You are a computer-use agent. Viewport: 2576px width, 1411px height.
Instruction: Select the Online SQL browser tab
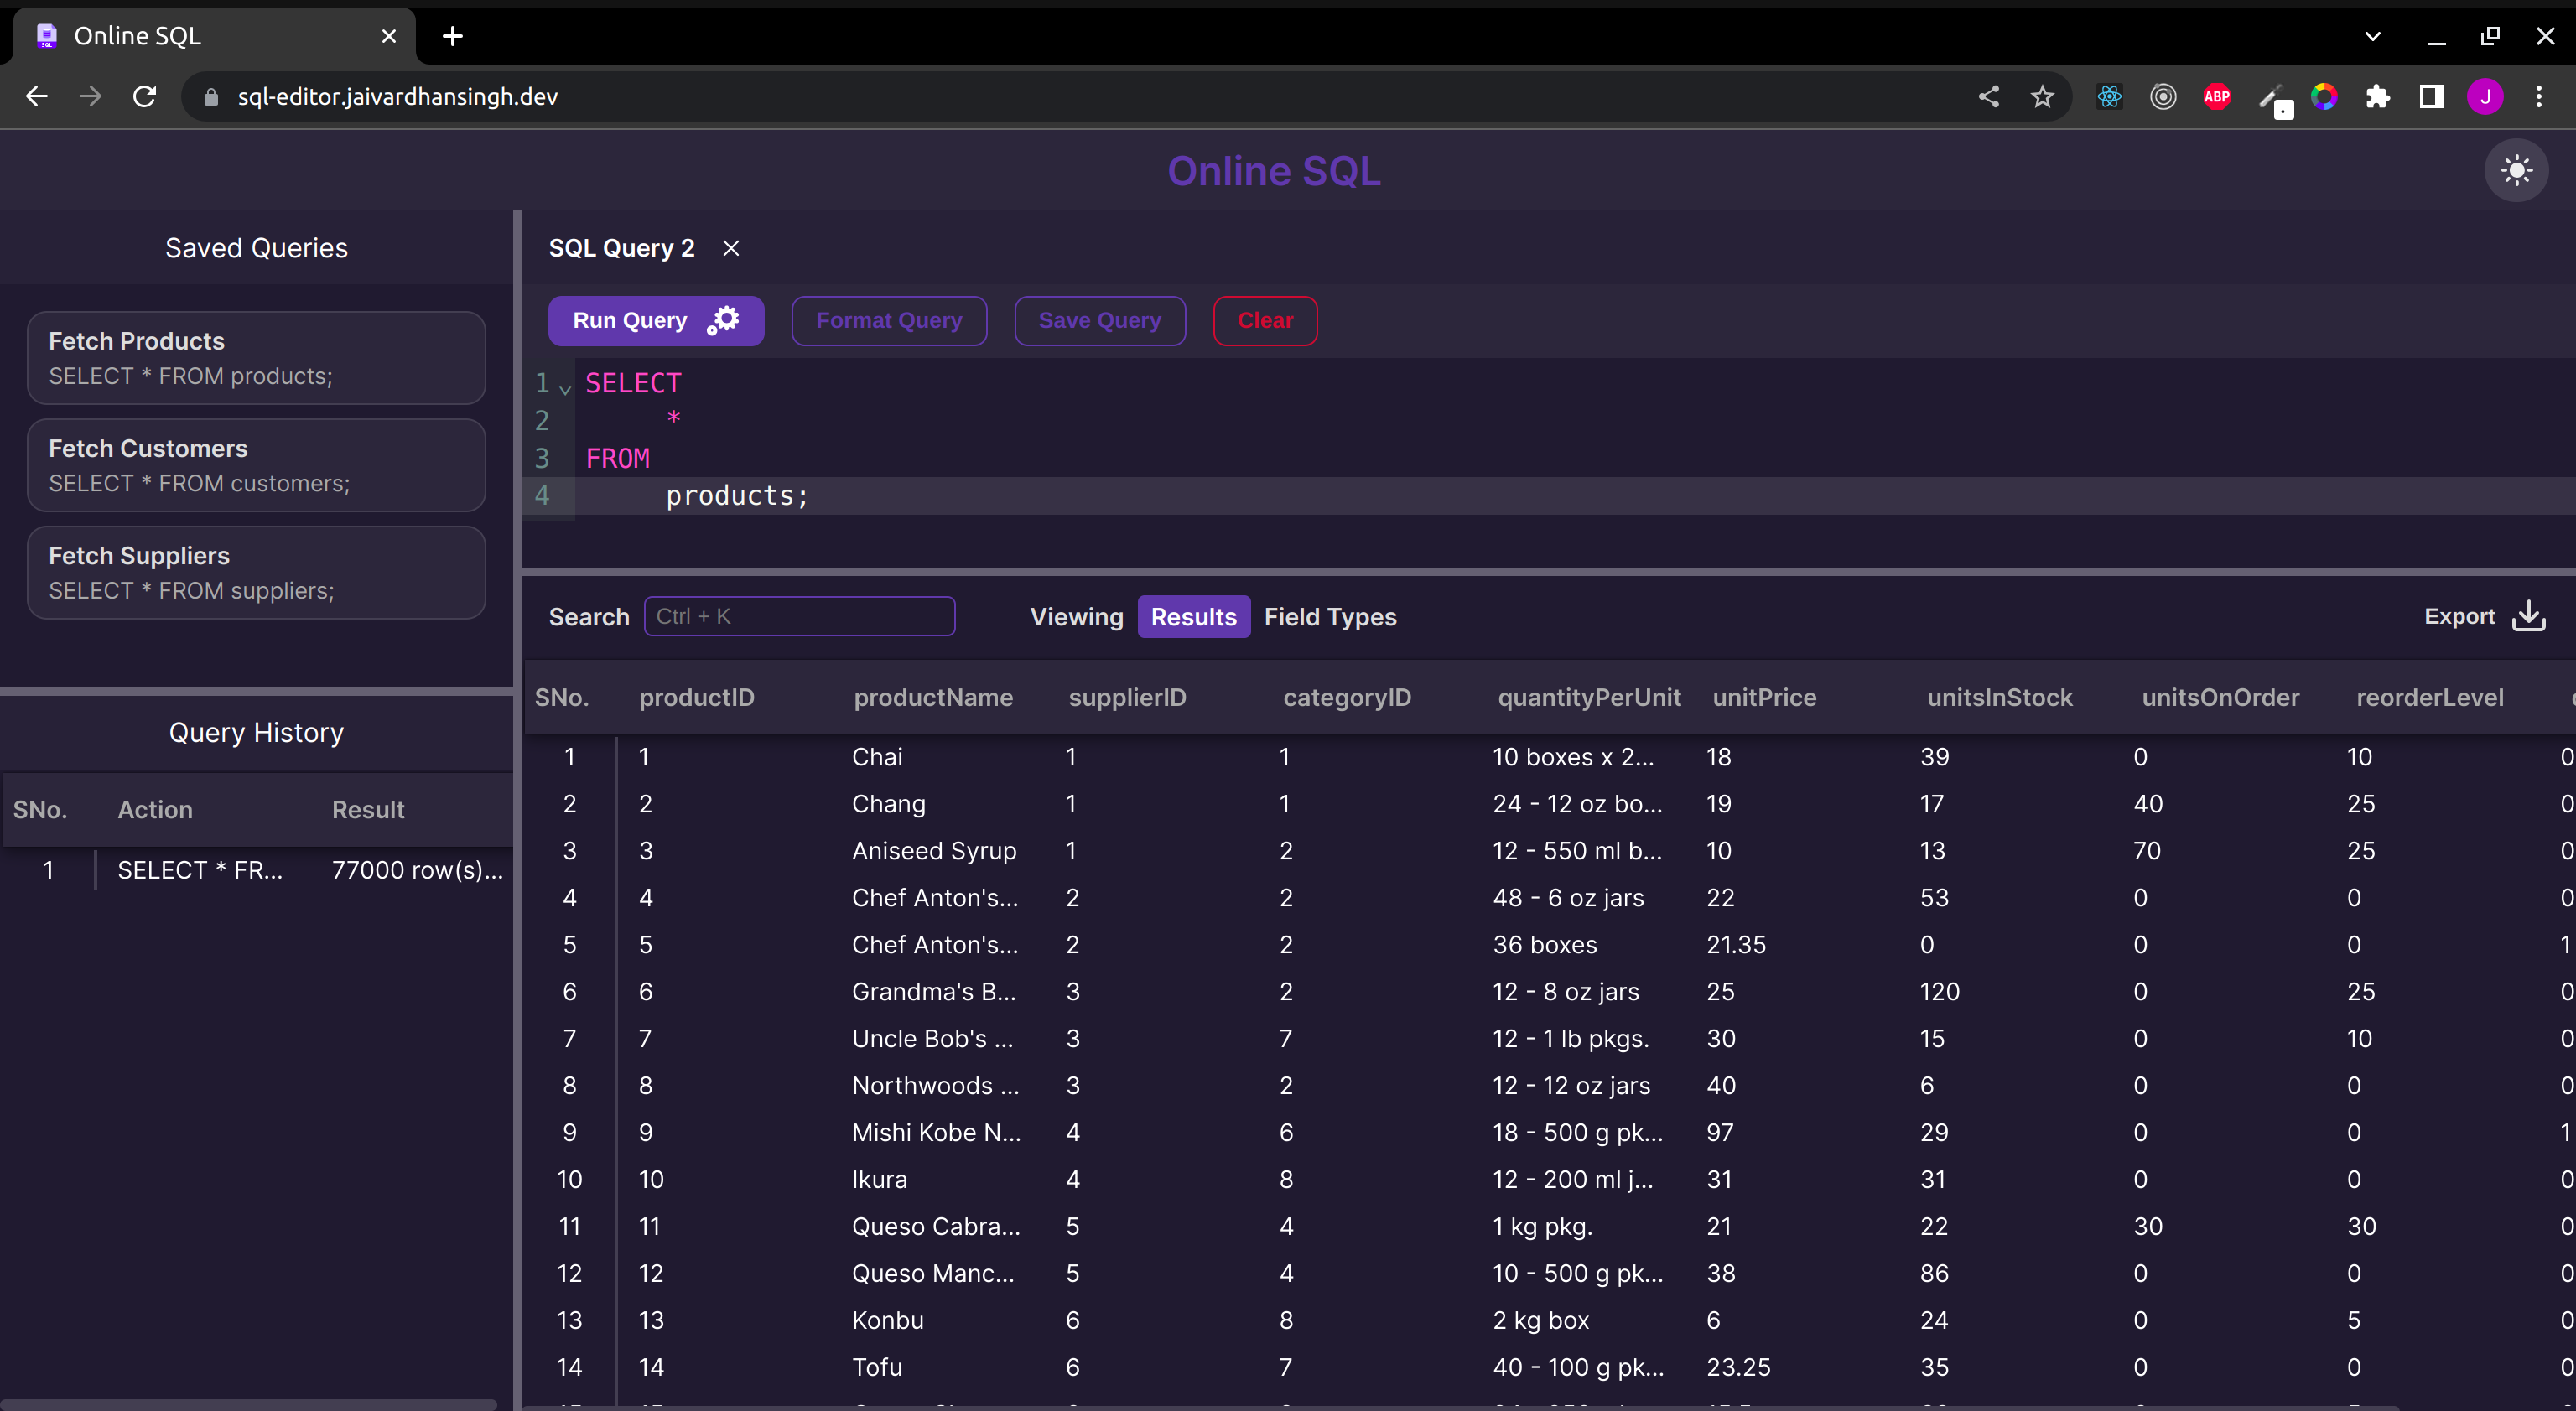[x=215, y=37]
